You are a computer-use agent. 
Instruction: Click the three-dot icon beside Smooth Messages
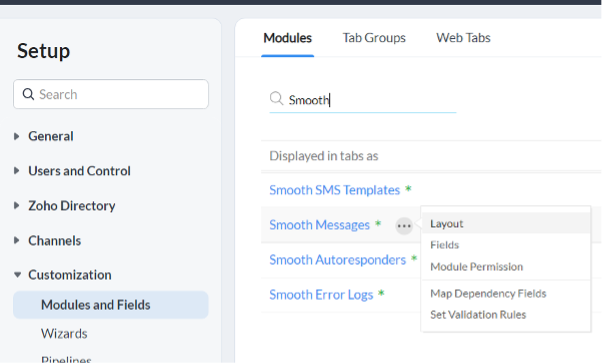pyautogui.click(x=404, y=226)
